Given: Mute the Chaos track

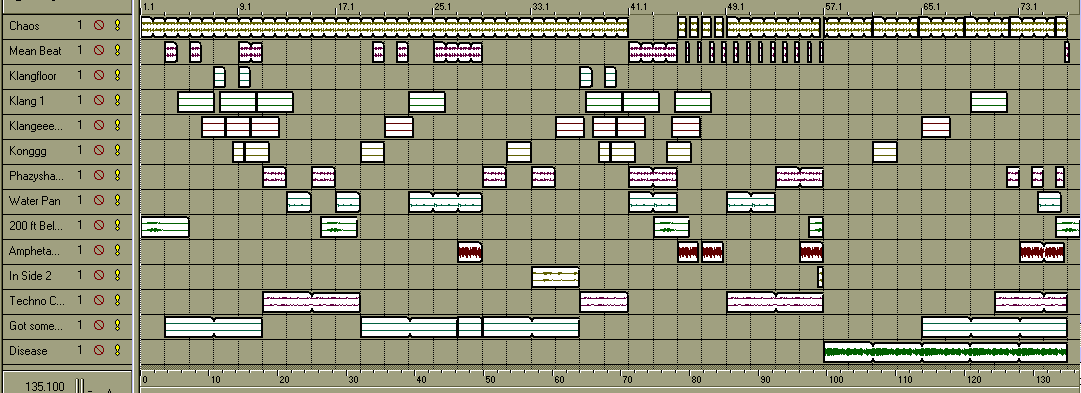Looking at the screenshot, I should click(x=99, y=26).
